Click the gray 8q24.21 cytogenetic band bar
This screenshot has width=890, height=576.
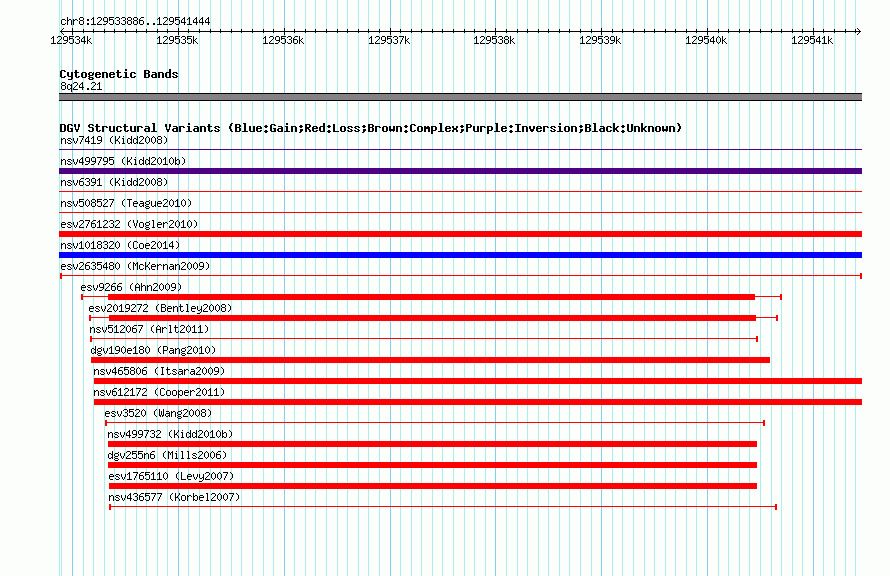[x=460, y=97]
